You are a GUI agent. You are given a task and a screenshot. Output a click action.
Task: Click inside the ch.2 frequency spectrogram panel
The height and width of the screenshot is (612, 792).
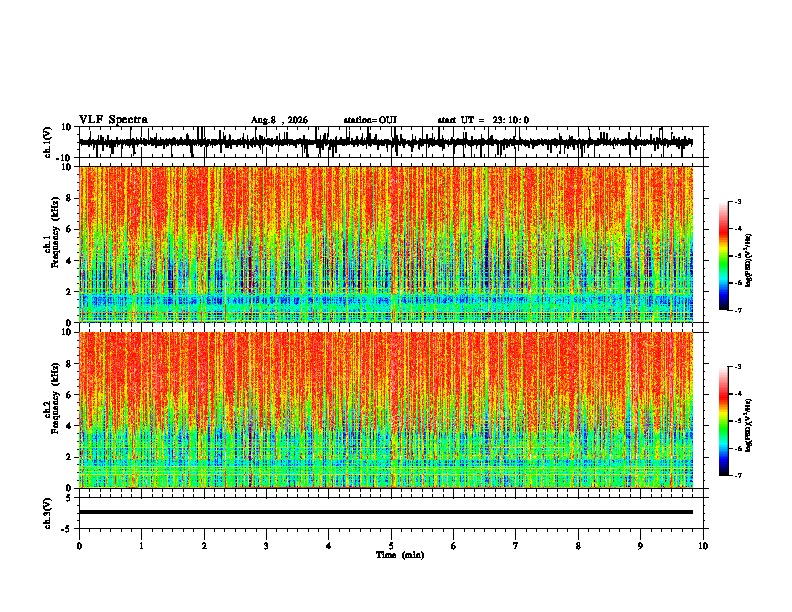coord(386,410)
